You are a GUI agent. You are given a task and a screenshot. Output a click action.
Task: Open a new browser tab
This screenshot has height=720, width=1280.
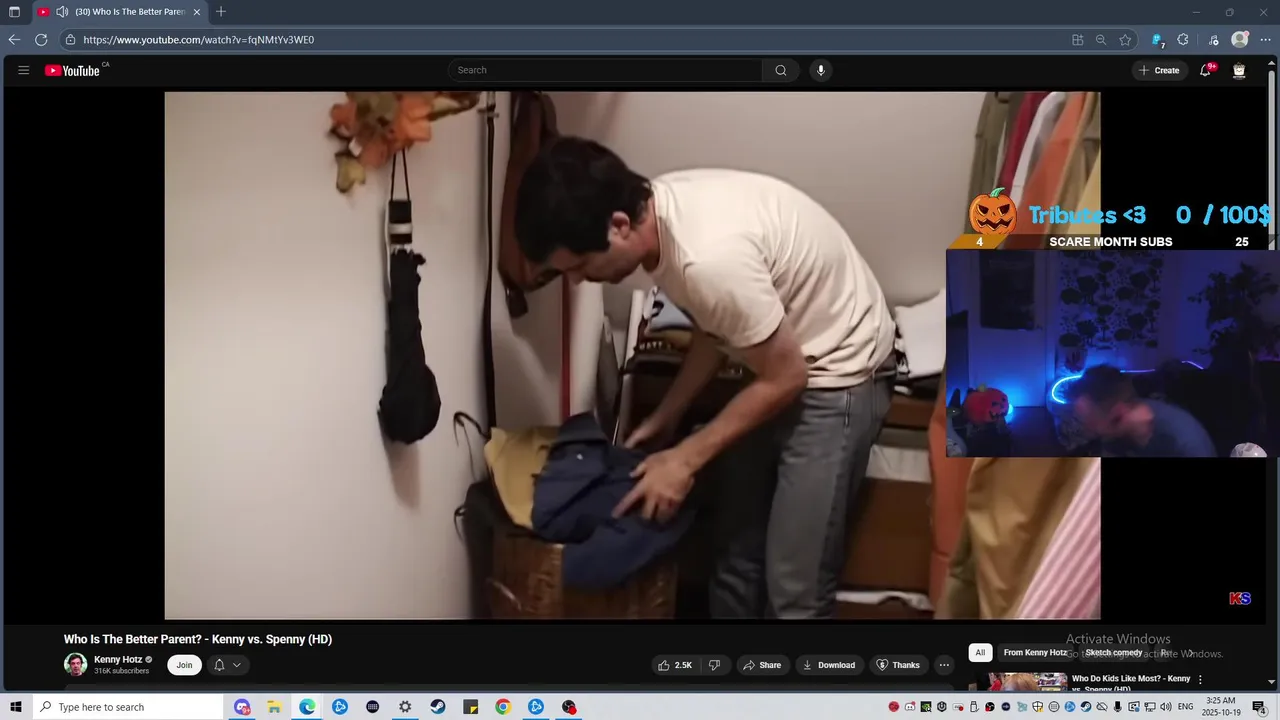point(221,12)
